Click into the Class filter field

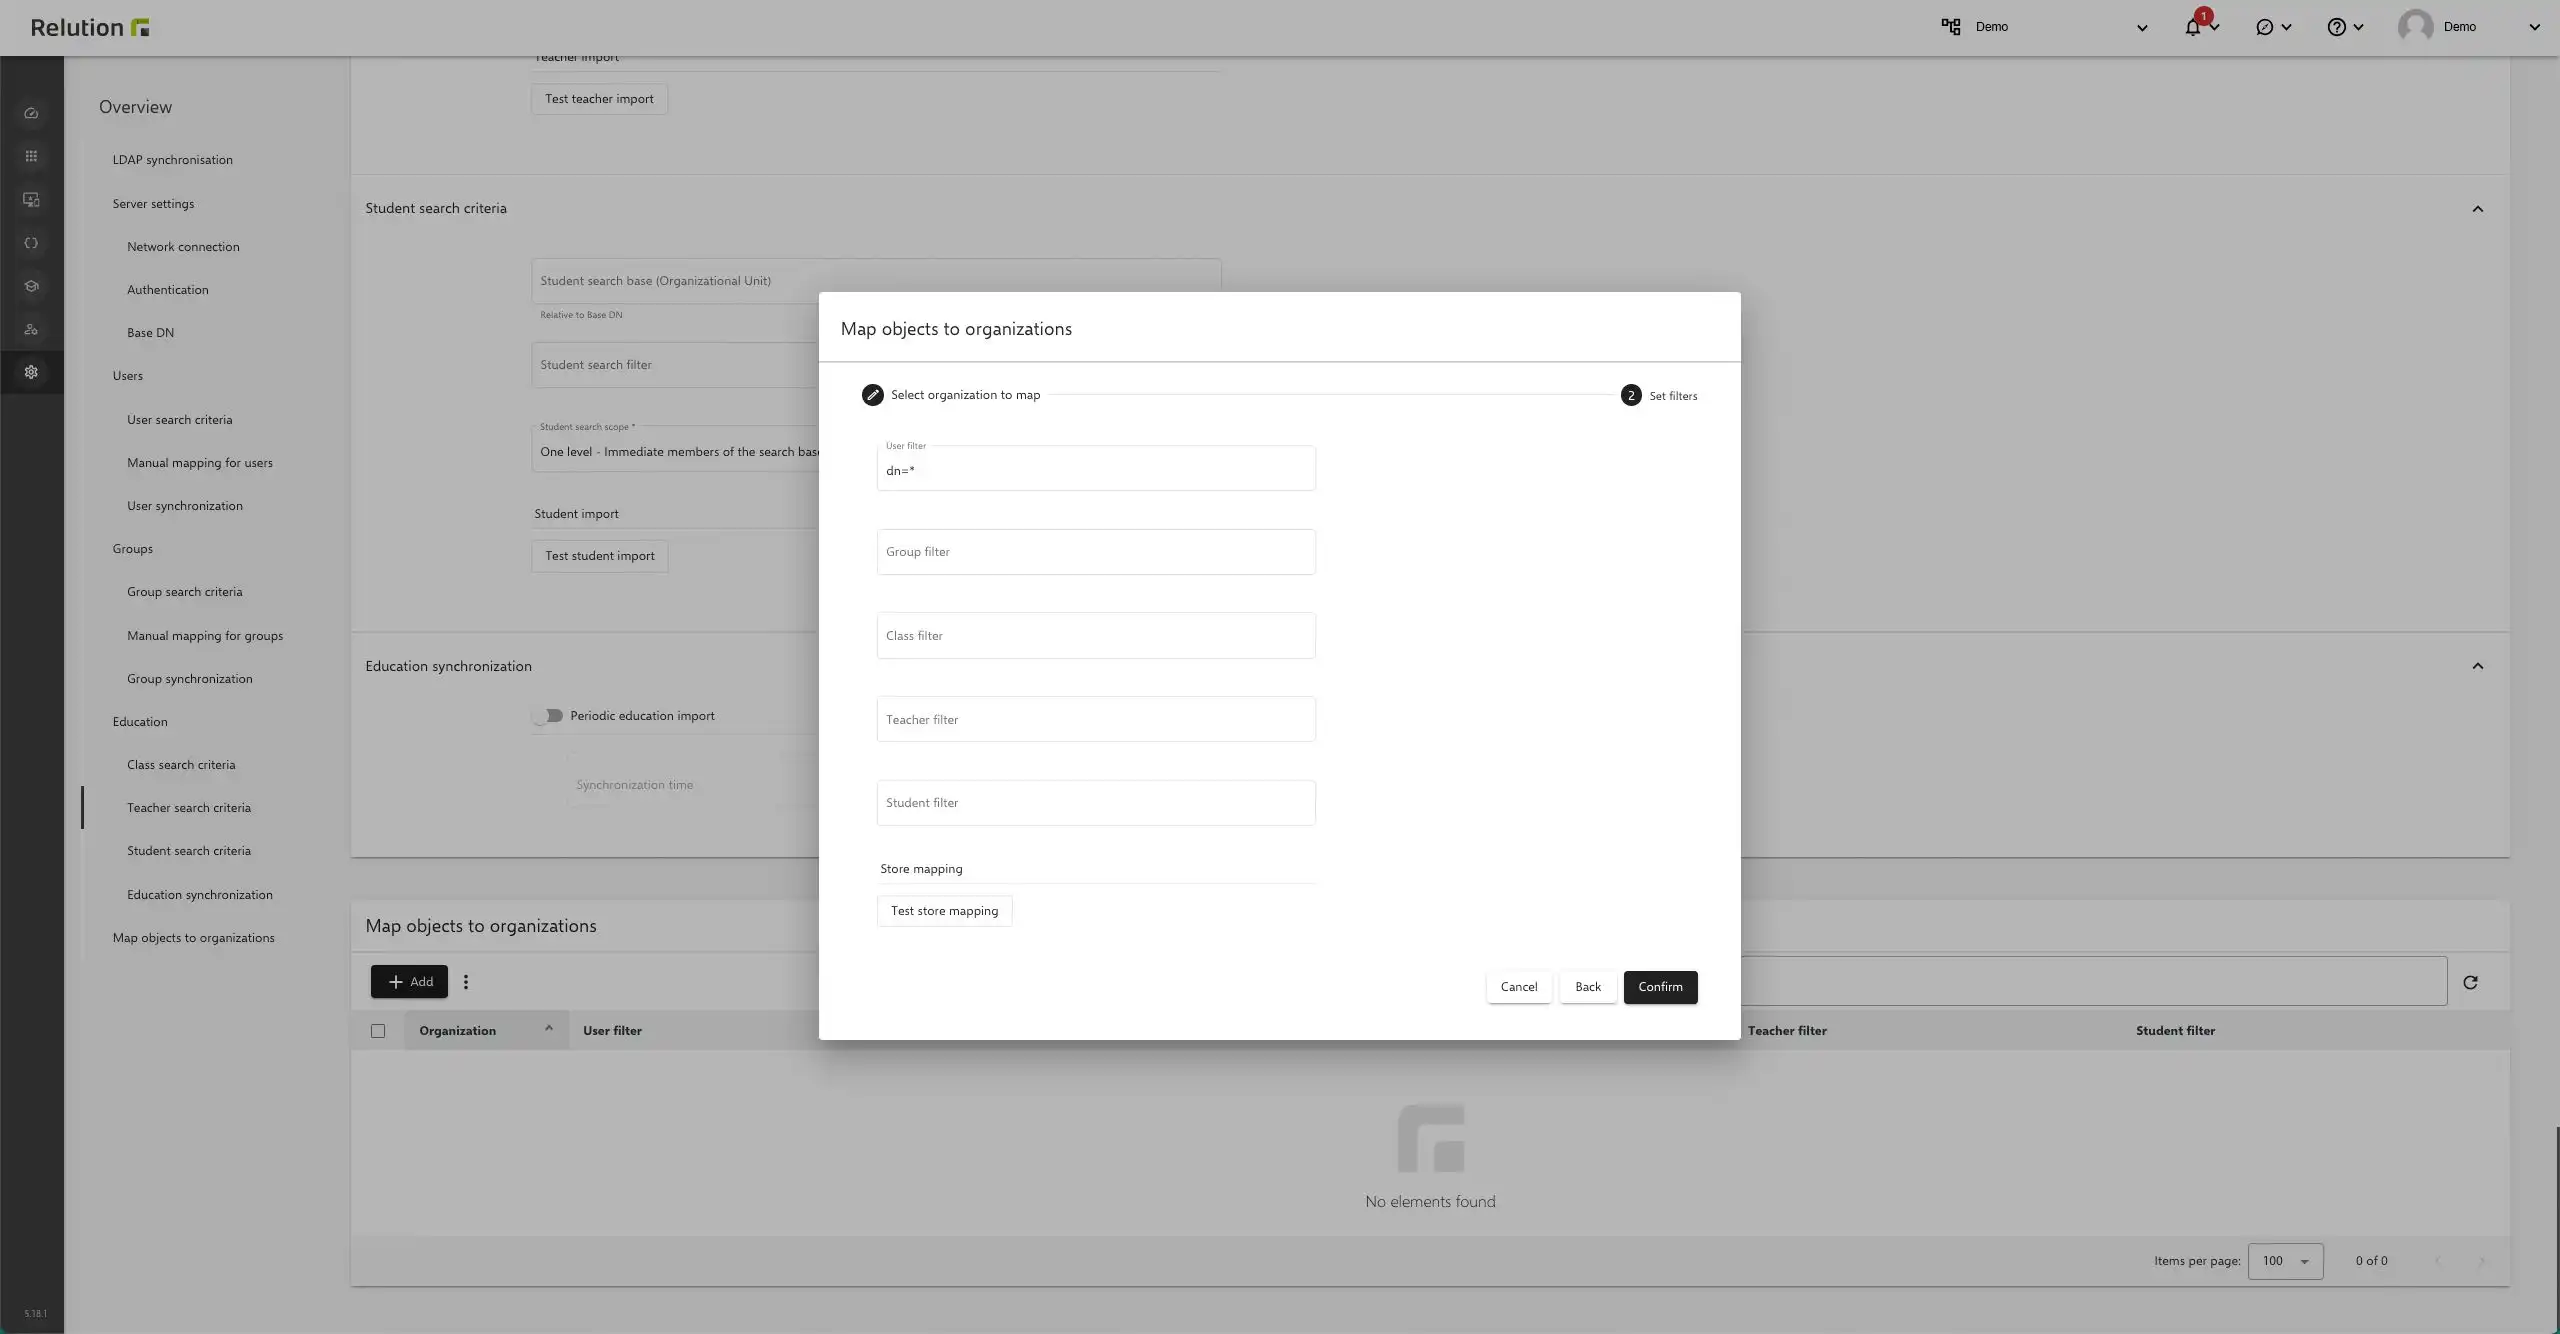coord(1096,636)
